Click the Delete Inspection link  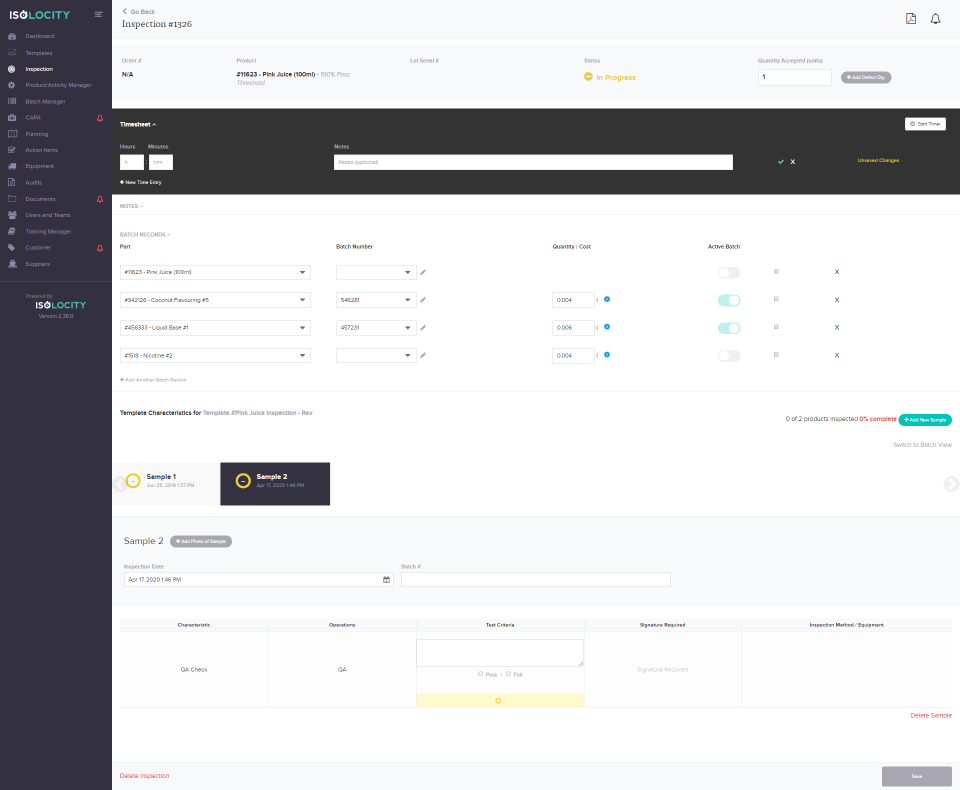(x=144, y=776)
